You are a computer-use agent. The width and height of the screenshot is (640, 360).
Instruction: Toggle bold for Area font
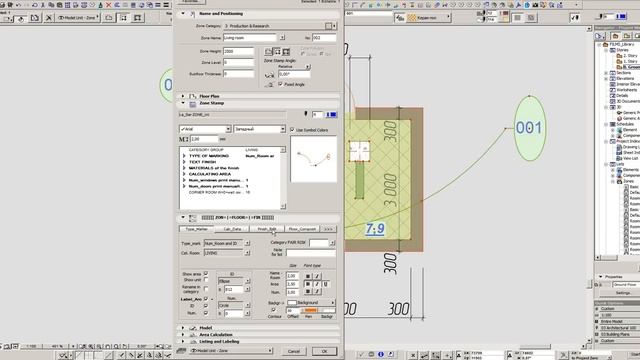[x=308, y=284]
